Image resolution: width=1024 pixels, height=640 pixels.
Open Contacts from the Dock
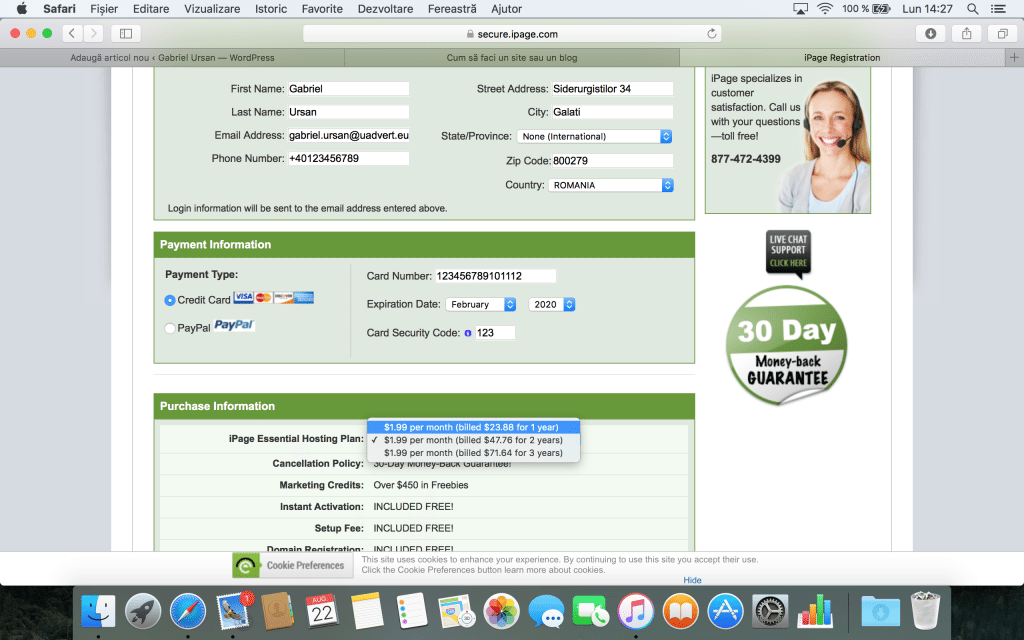[x=278, y=613]
